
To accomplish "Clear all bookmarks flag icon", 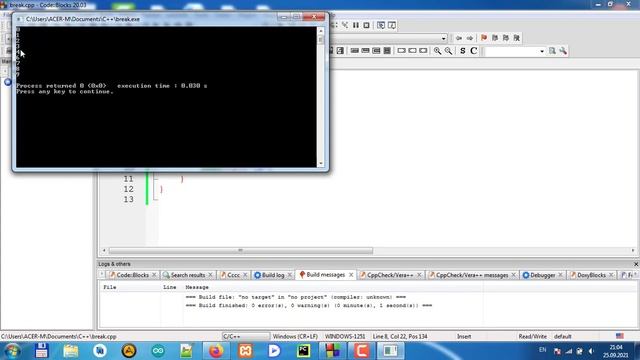I will [x=517, y=38].
